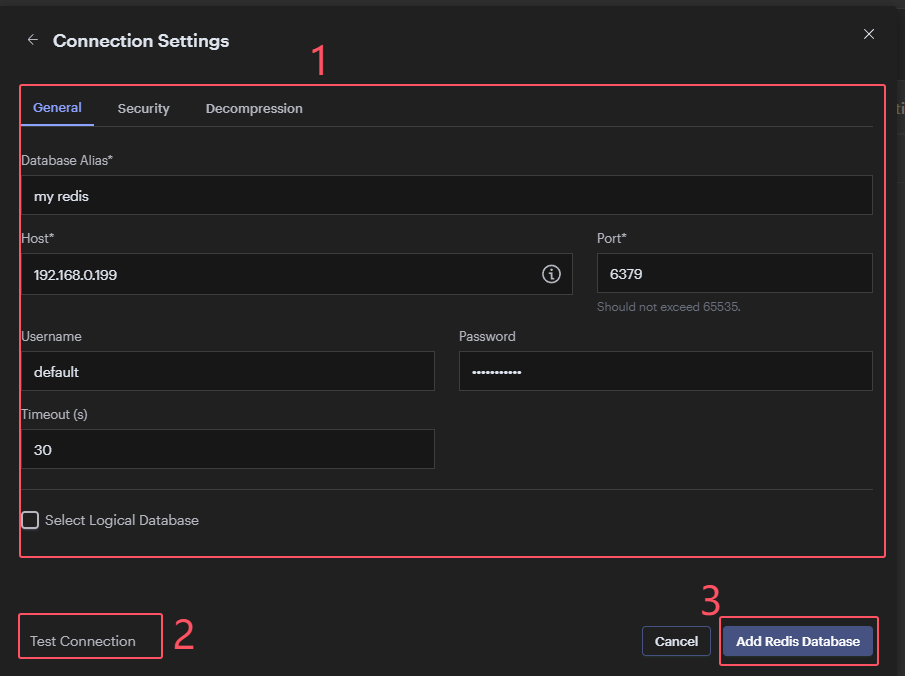Click the 'Select Logical Database' label text
905x676 pixels.
pos(122,520)
